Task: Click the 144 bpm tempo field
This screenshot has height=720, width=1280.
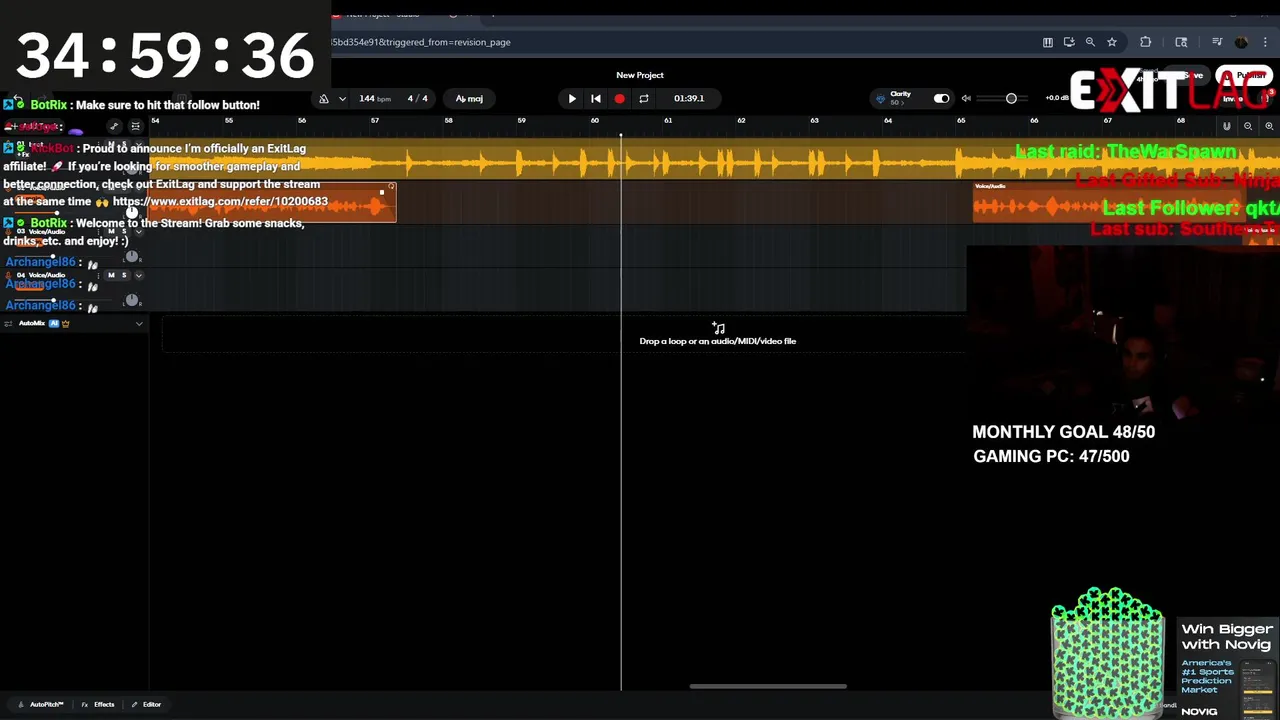Action: (375, 99)
